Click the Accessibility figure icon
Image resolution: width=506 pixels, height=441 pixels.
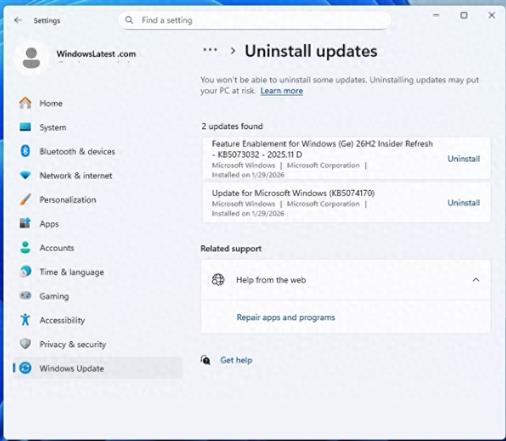(x=25, y=320)
